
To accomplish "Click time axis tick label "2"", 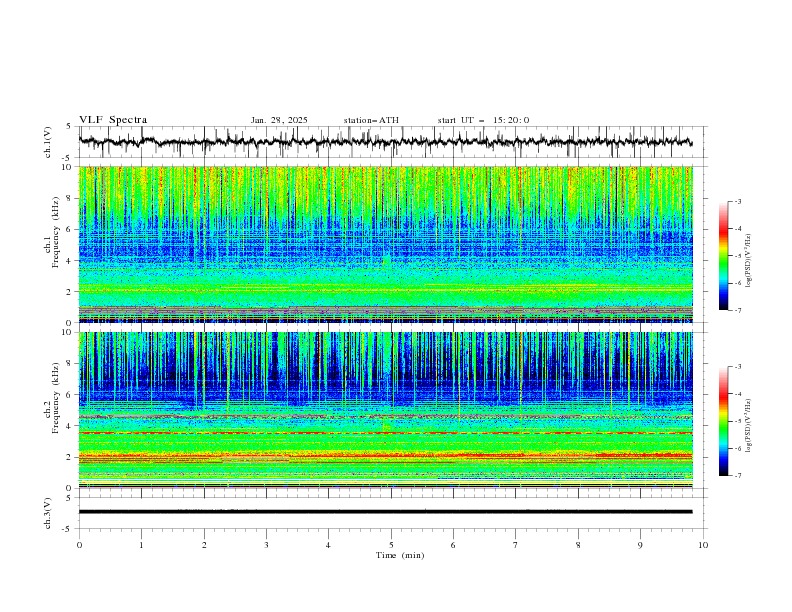I will pyautogui.click(x=204, y=545).
